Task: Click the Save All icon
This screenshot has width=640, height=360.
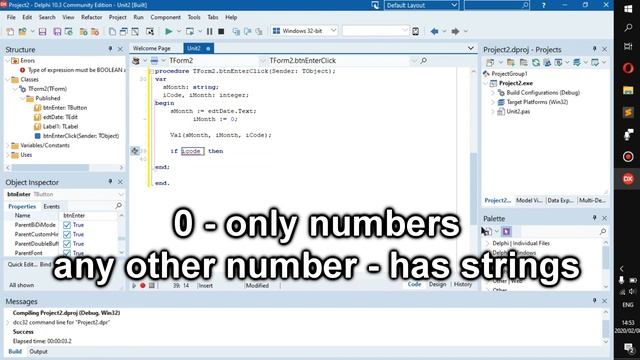Action: [57, 31]
